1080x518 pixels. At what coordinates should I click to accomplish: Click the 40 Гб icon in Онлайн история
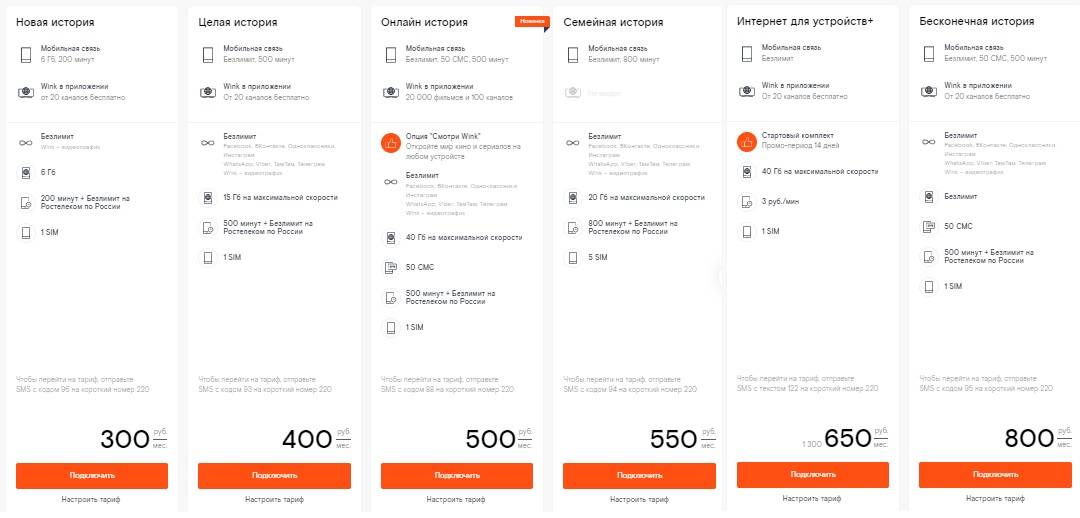click(391, 238)
